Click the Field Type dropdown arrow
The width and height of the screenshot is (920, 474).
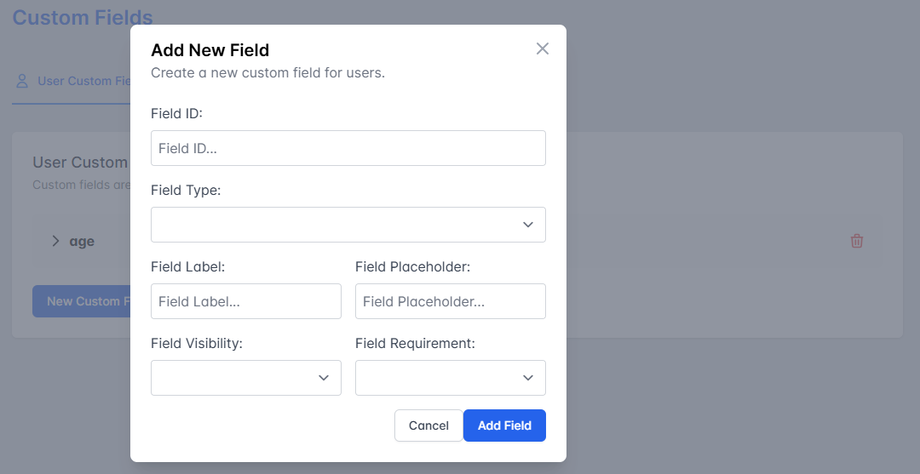[x=528, y=225]
